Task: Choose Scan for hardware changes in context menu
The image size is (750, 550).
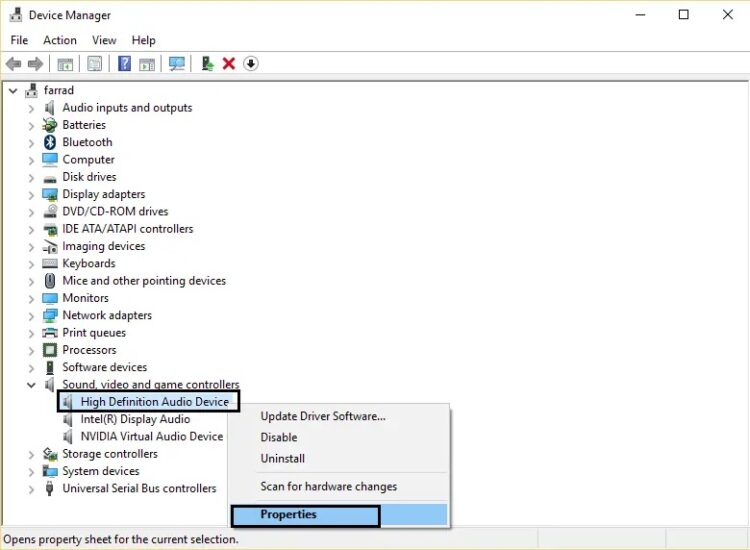Action: point(339,486)
